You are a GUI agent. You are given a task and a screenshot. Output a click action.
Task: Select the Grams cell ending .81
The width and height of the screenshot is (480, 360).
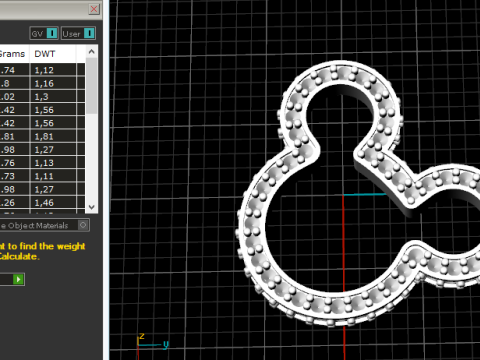point(14,136)
